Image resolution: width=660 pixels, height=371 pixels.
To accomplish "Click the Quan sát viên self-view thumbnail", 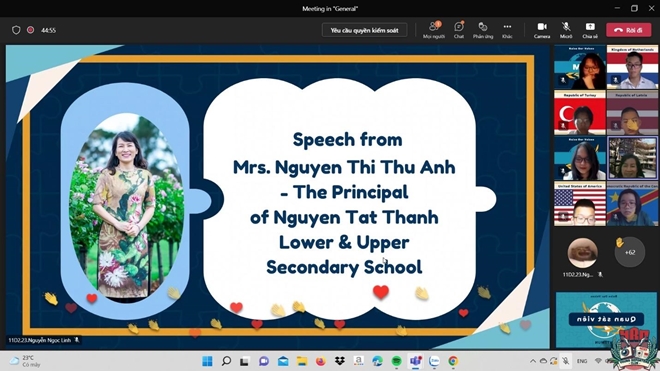I will click(606, 319).
